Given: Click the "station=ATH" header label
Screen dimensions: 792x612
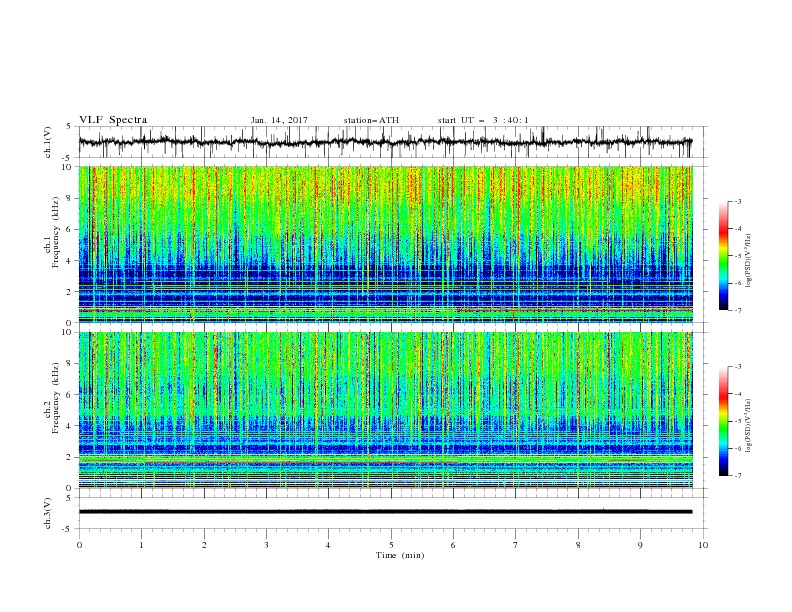Looking at the screenshot, I should (x=371, y=120).
